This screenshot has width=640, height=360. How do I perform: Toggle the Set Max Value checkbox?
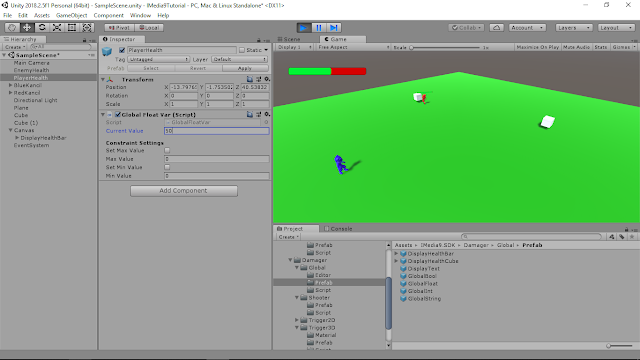point(167,151)
